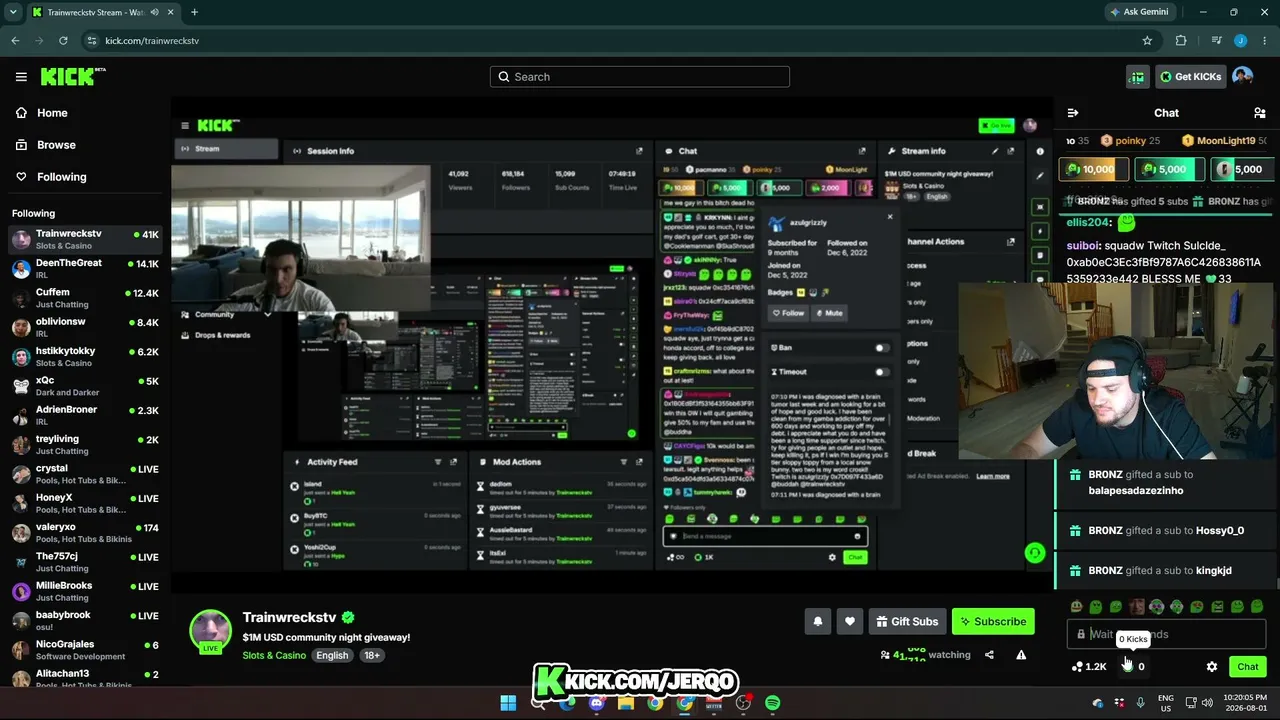This screenshot has height=720, width=1280.
Task: Open the channel points balance 1.2K
Action: [1088, 667]
